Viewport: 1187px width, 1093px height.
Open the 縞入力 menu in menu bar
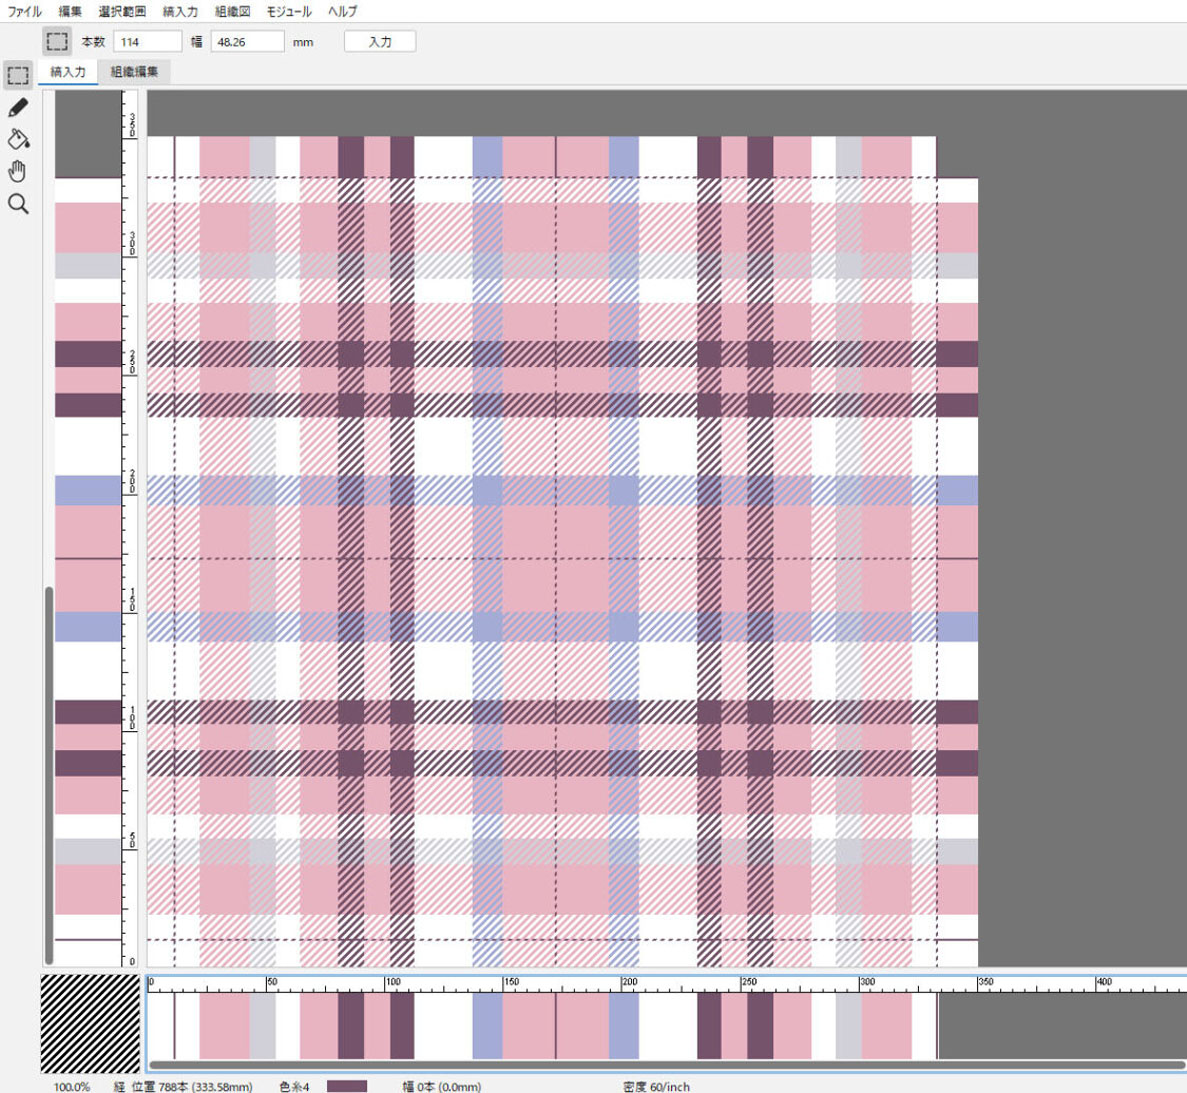point(180,11)
